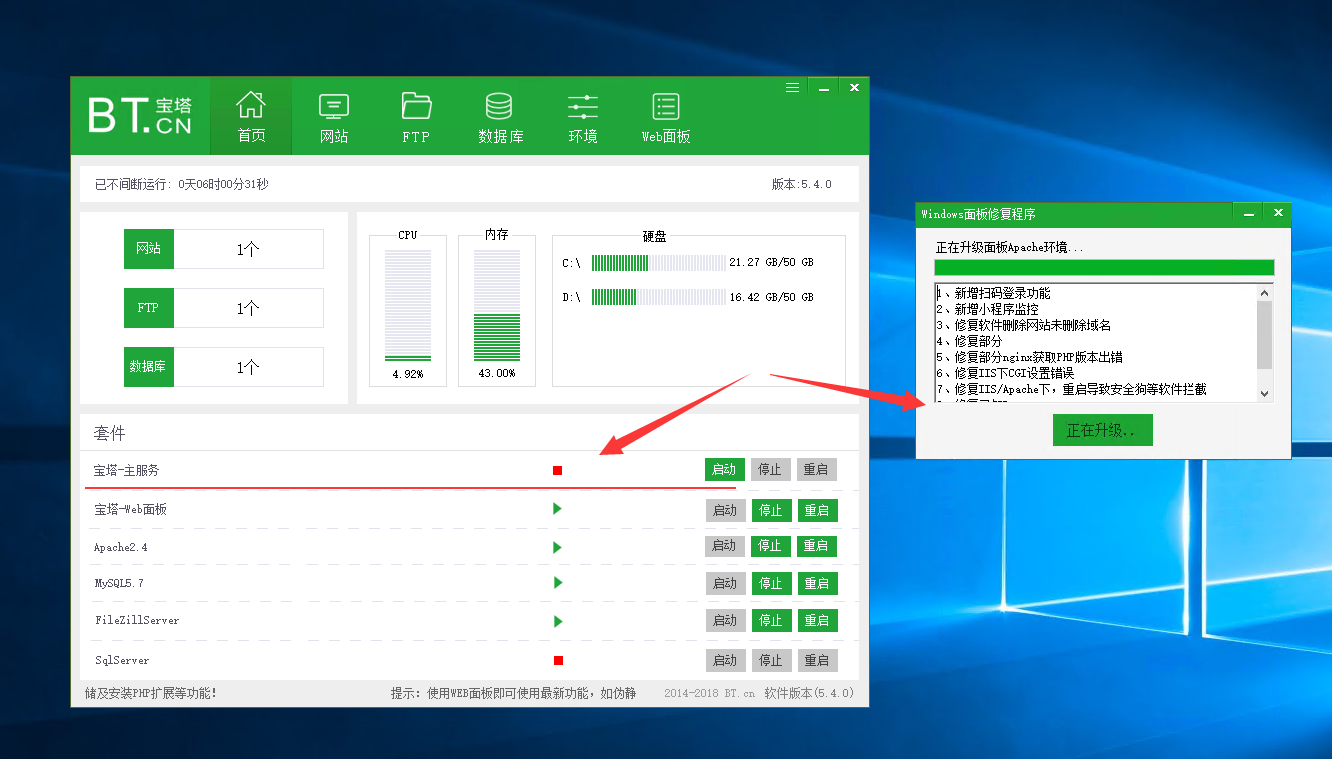Click 重启 for SqlServer
The width and height of the screenshot is (1332, 759).
[817, 660]
